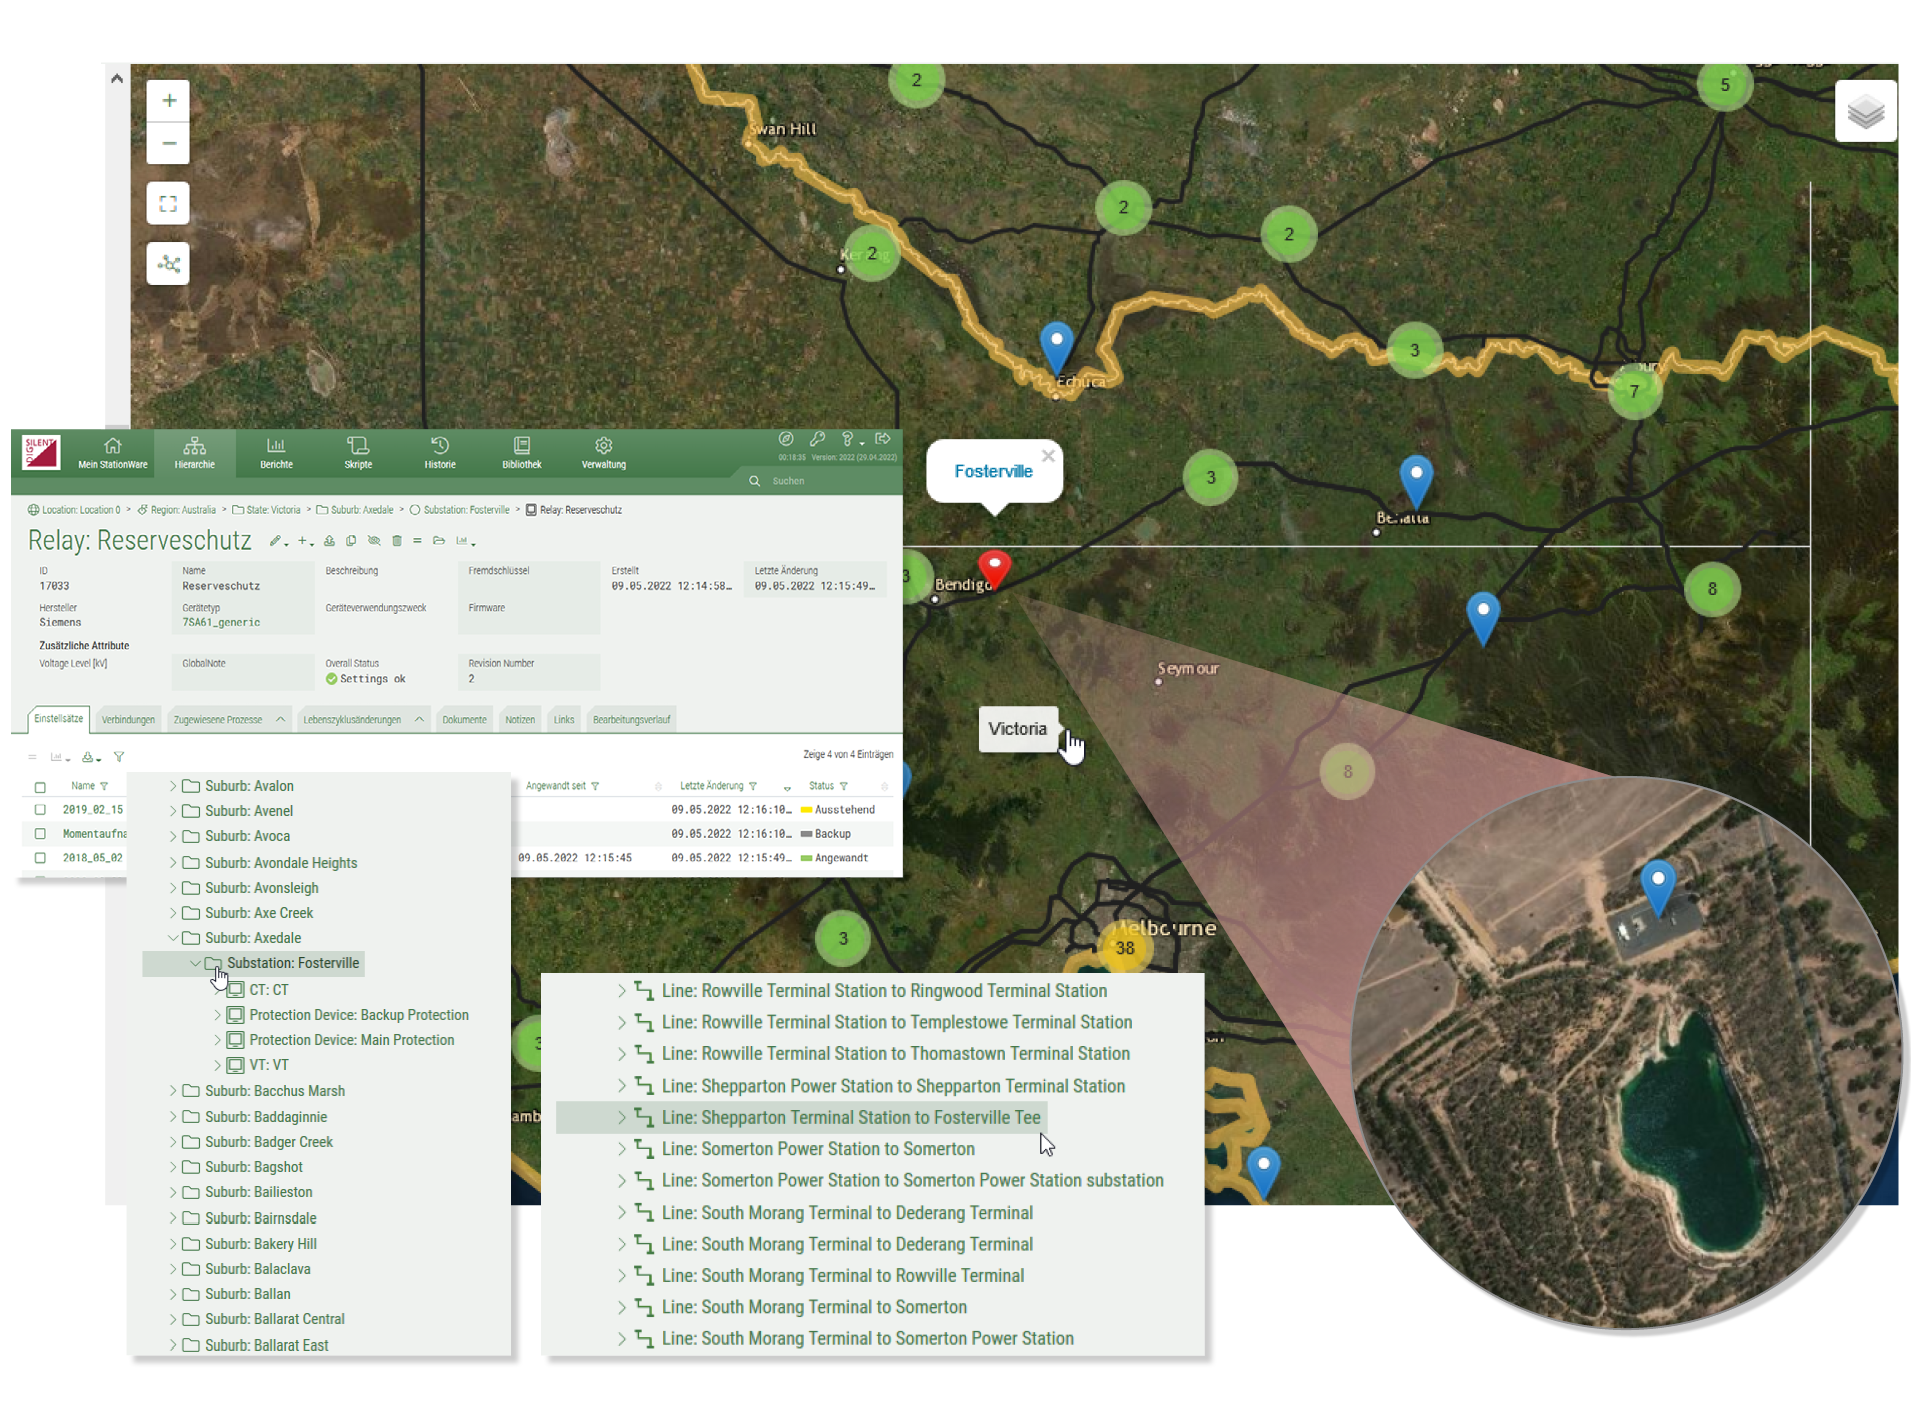This screenshot has width=1911, height=1415.
Task: Check the box for the 2019_02_15 row
Action: (40, 810)
